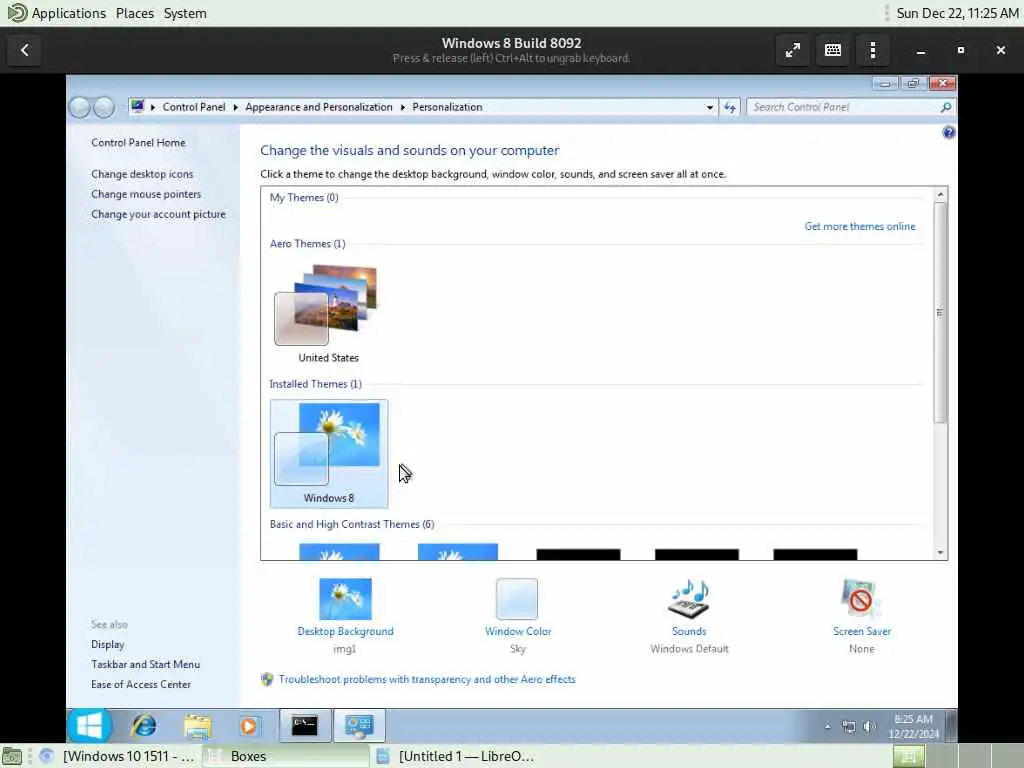Click the Control Panel back navigation button
Viewport: 1024px width, 768px height.
[80, 107]
